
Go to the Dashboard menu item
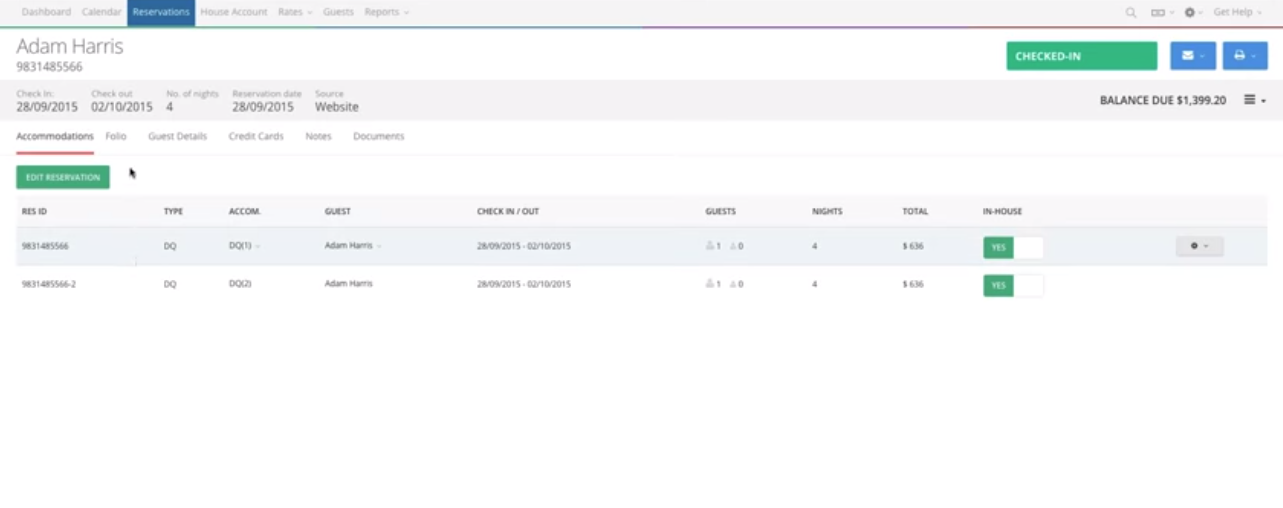click(x=46, y=12)
